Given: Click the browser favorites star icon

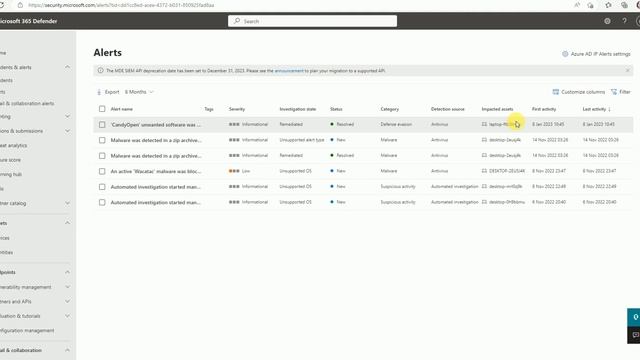Looking at the screenshot, I should [609, 5].
